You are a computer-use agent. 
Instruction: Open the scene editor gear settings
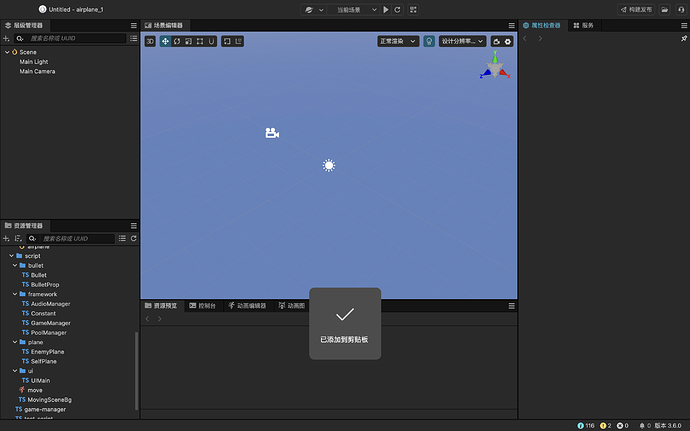(x=508, y=41)
